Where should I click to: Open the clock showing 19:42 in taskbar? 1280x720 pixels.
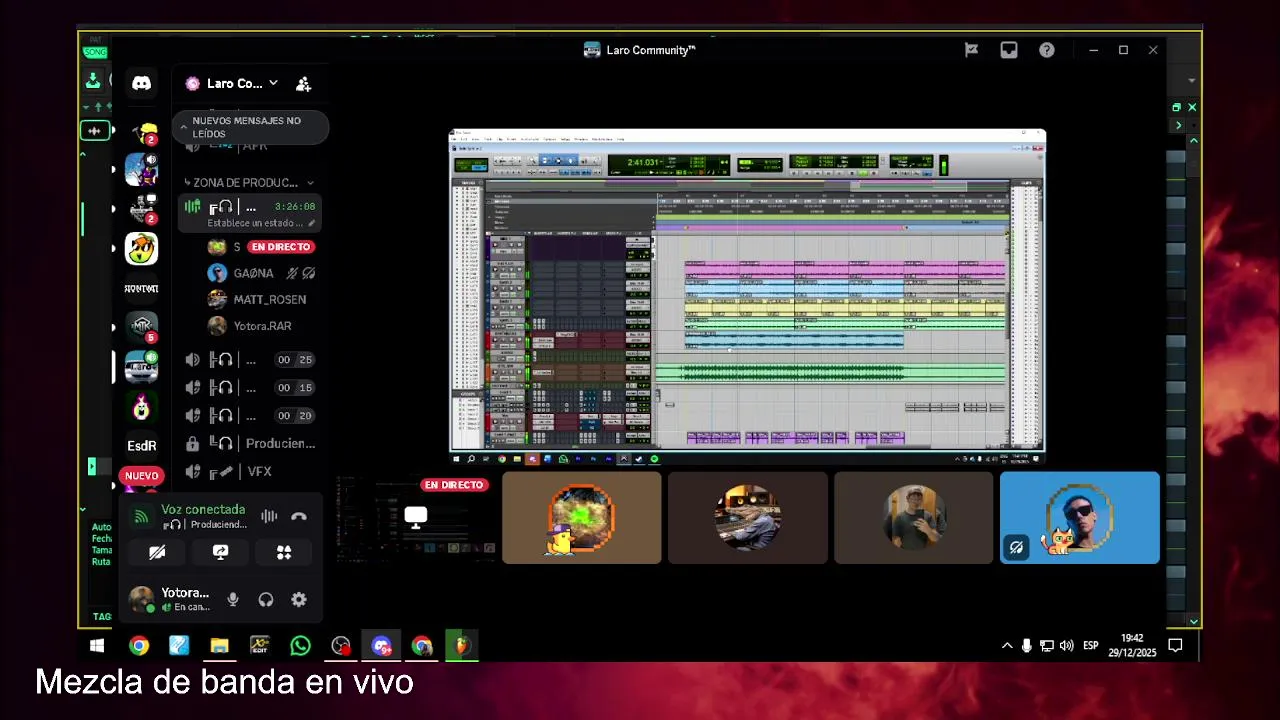[1131, 645]
